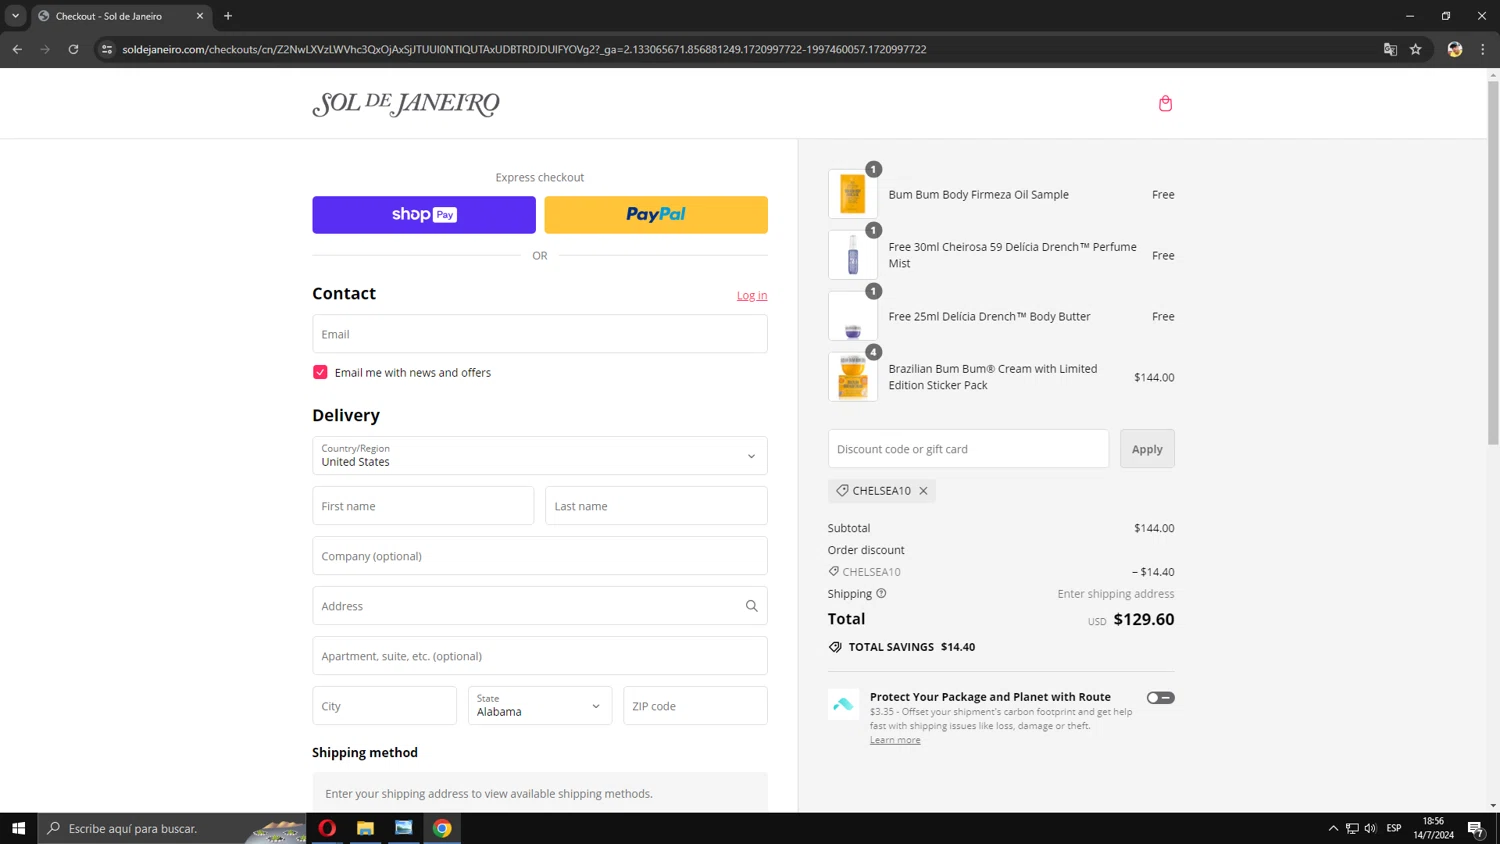Click the Delícia Drench Body Butter thumbnail
1500x844 pixels.
point(853,316)
